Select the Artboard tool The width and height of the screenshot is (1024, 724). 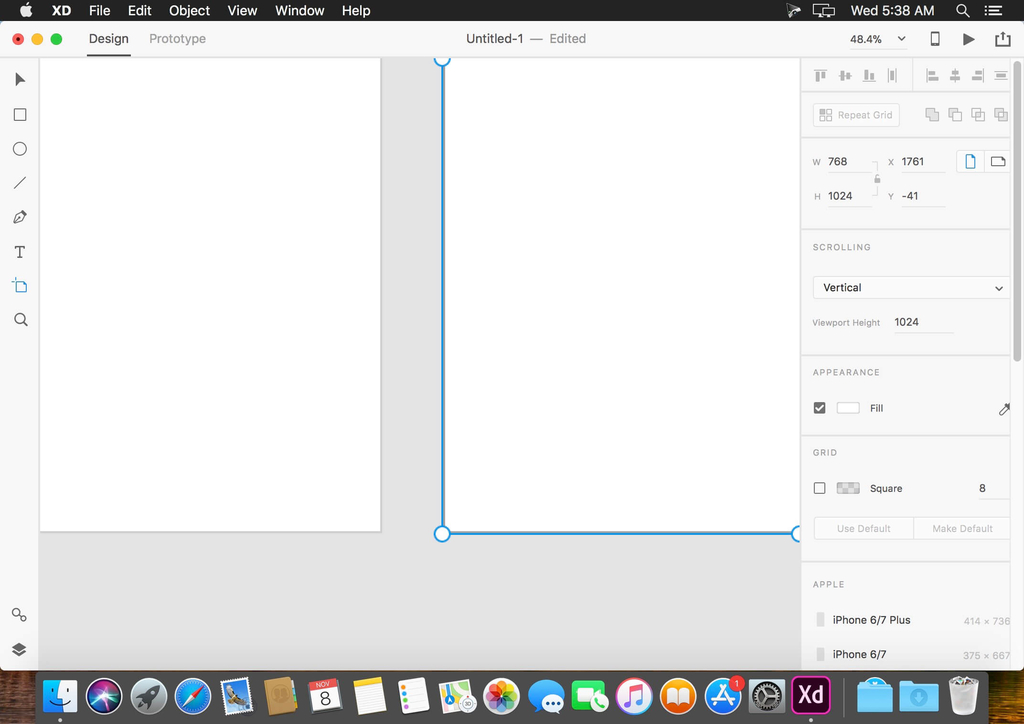tap(19, 286)
